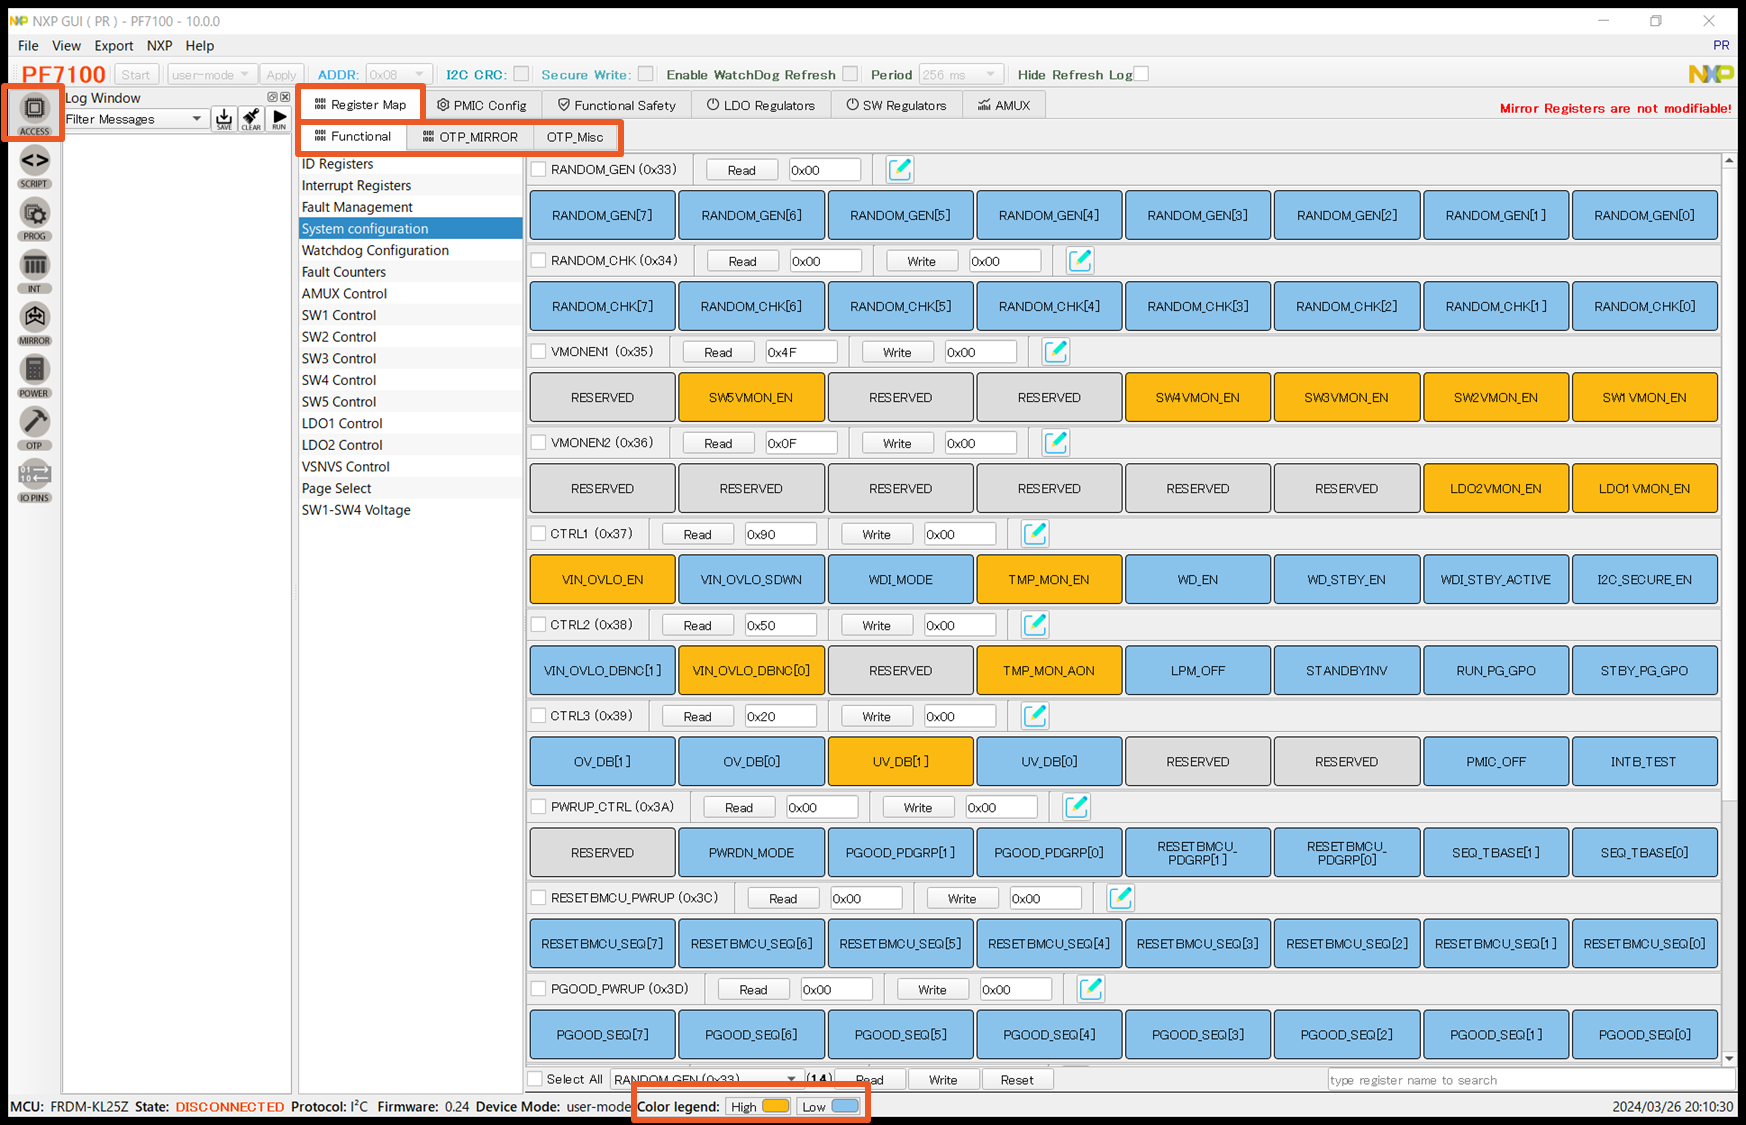Open the IO PINS icon
The image size is (1746, 1125).
34,477
